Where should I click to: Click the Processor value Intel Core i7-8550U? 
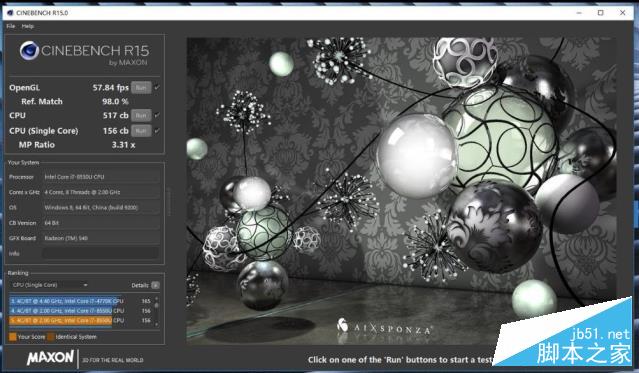(x=100, y=177)
